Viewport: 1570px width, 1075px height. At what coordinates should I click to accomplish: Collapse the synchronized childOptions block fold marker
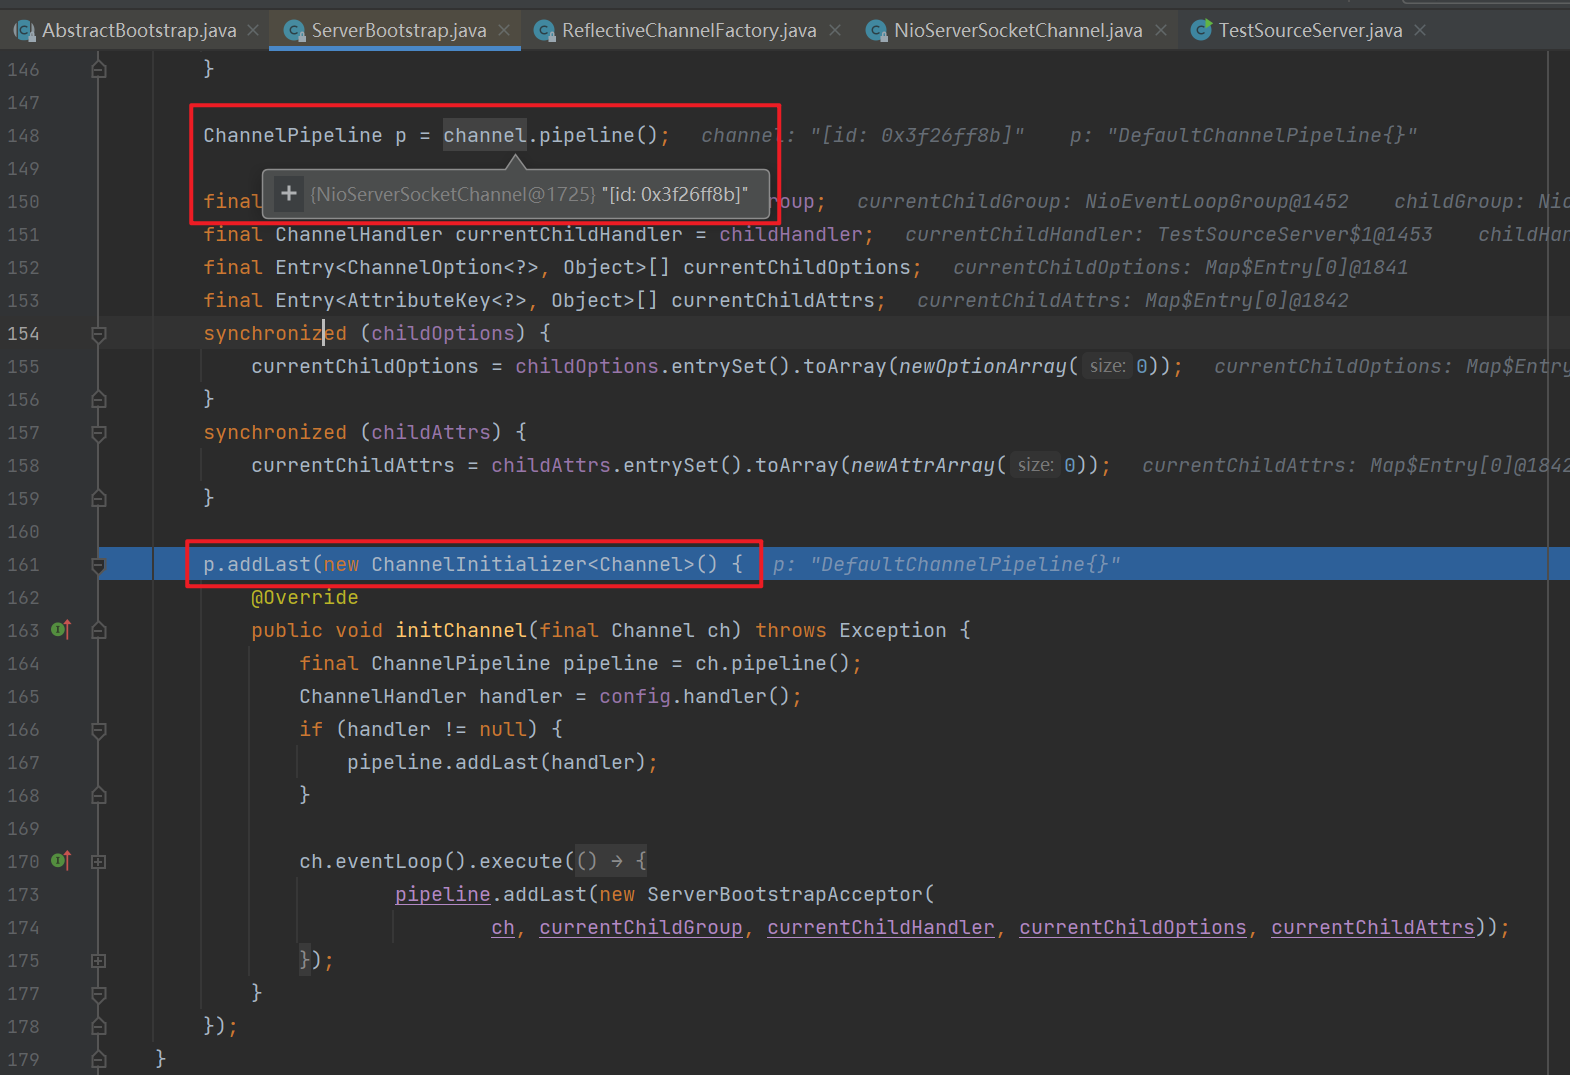(99, 334)
